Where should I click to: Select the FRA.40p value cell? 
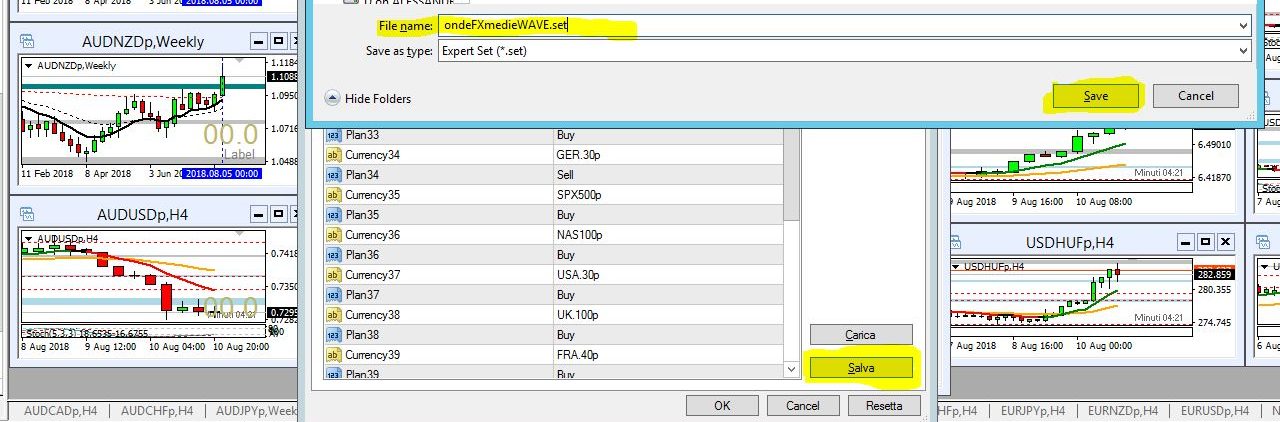point(667,355)
